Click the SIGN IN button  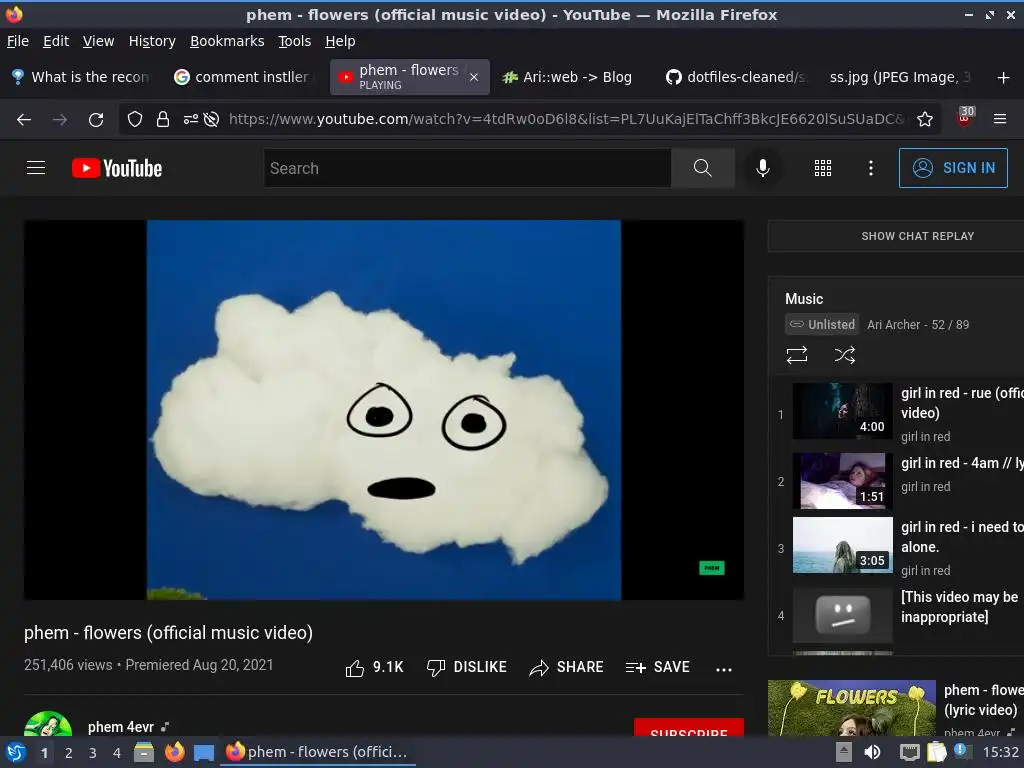coord(953,168)
